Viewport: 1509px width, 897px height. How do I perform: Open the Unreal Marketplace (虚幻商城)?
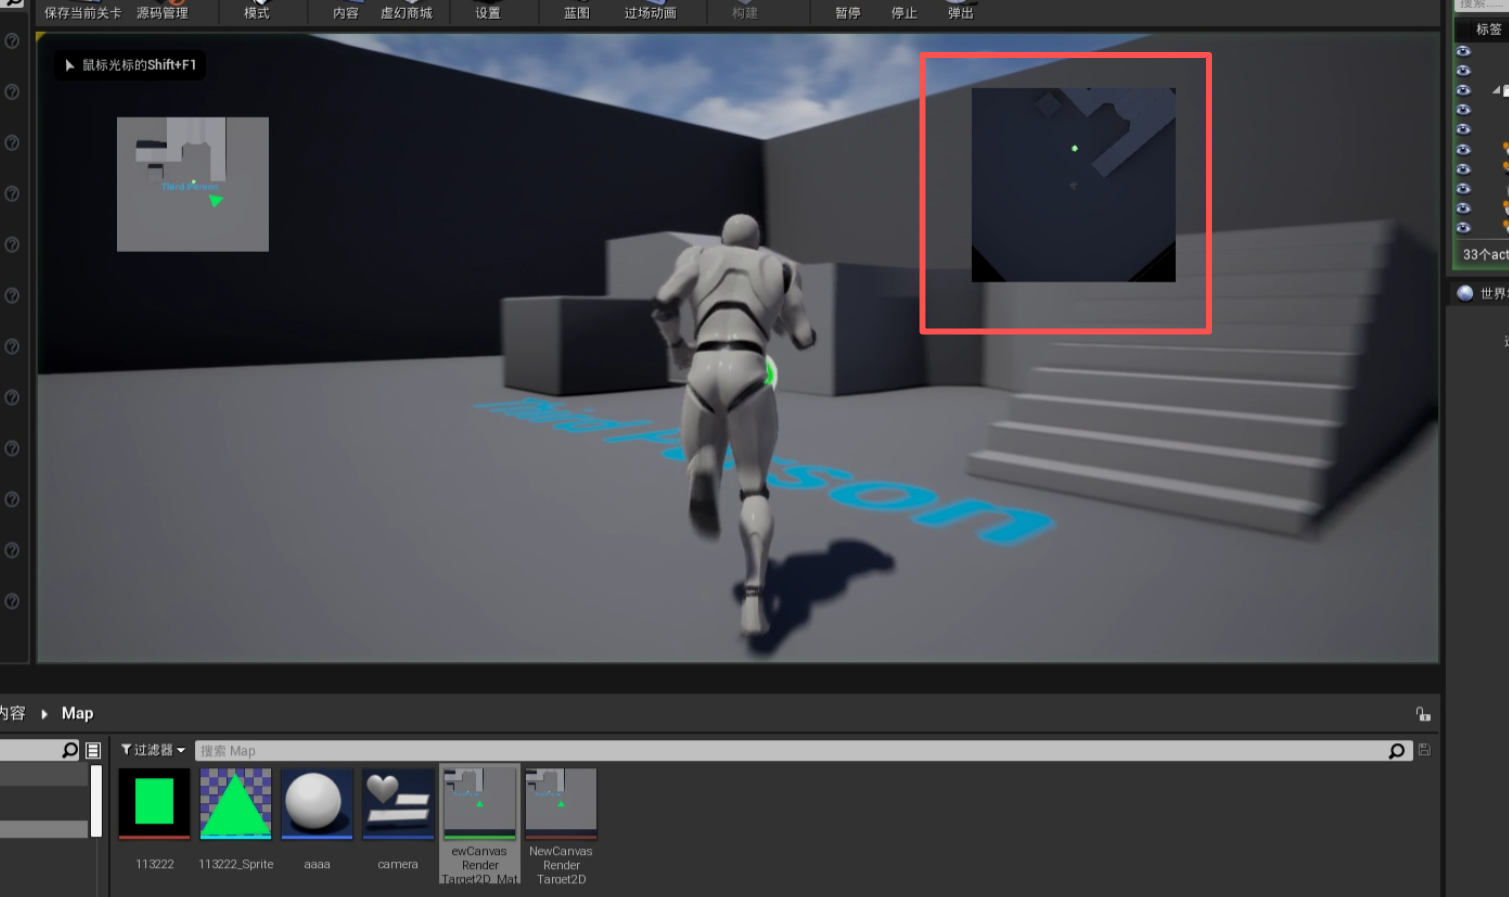click(x=406, y=13)
